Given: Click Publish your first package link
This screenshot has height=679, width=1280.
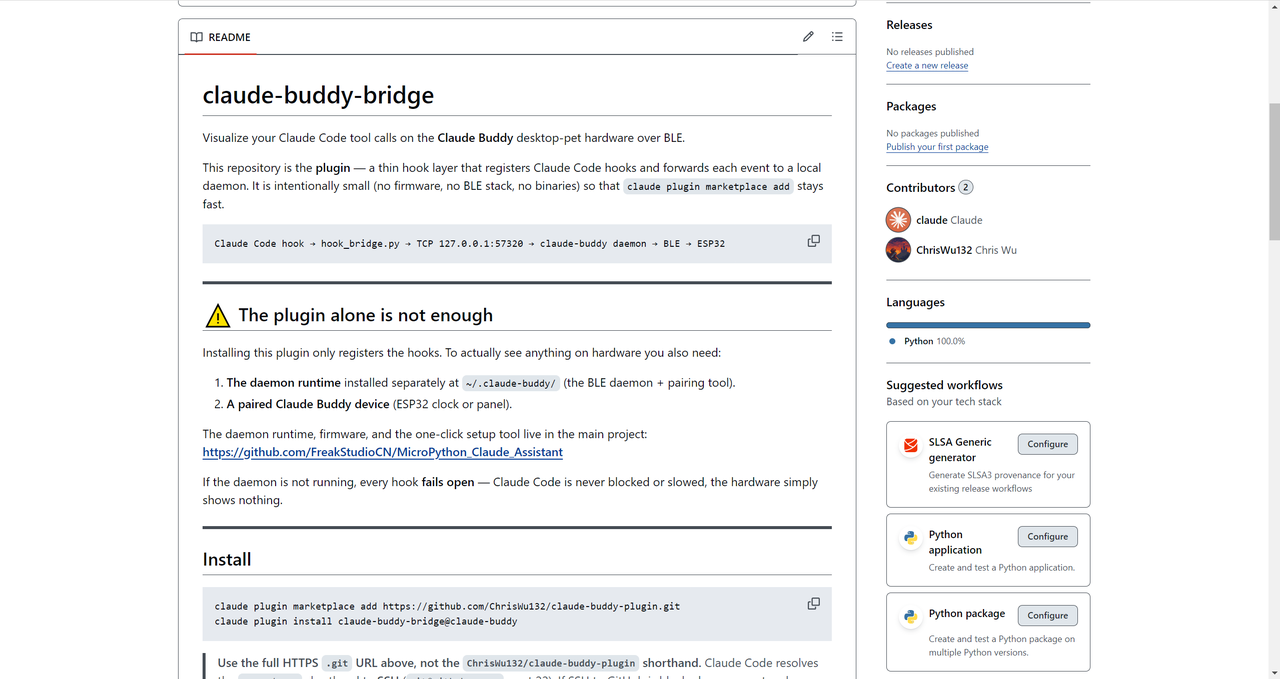Looking at the screenshot, I should point(937,147).
